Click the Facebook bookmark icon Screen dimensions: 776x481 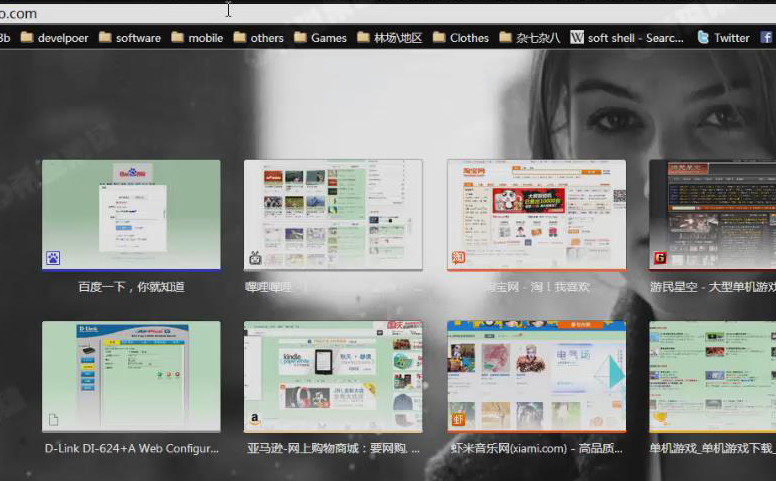tap(767, 38)
